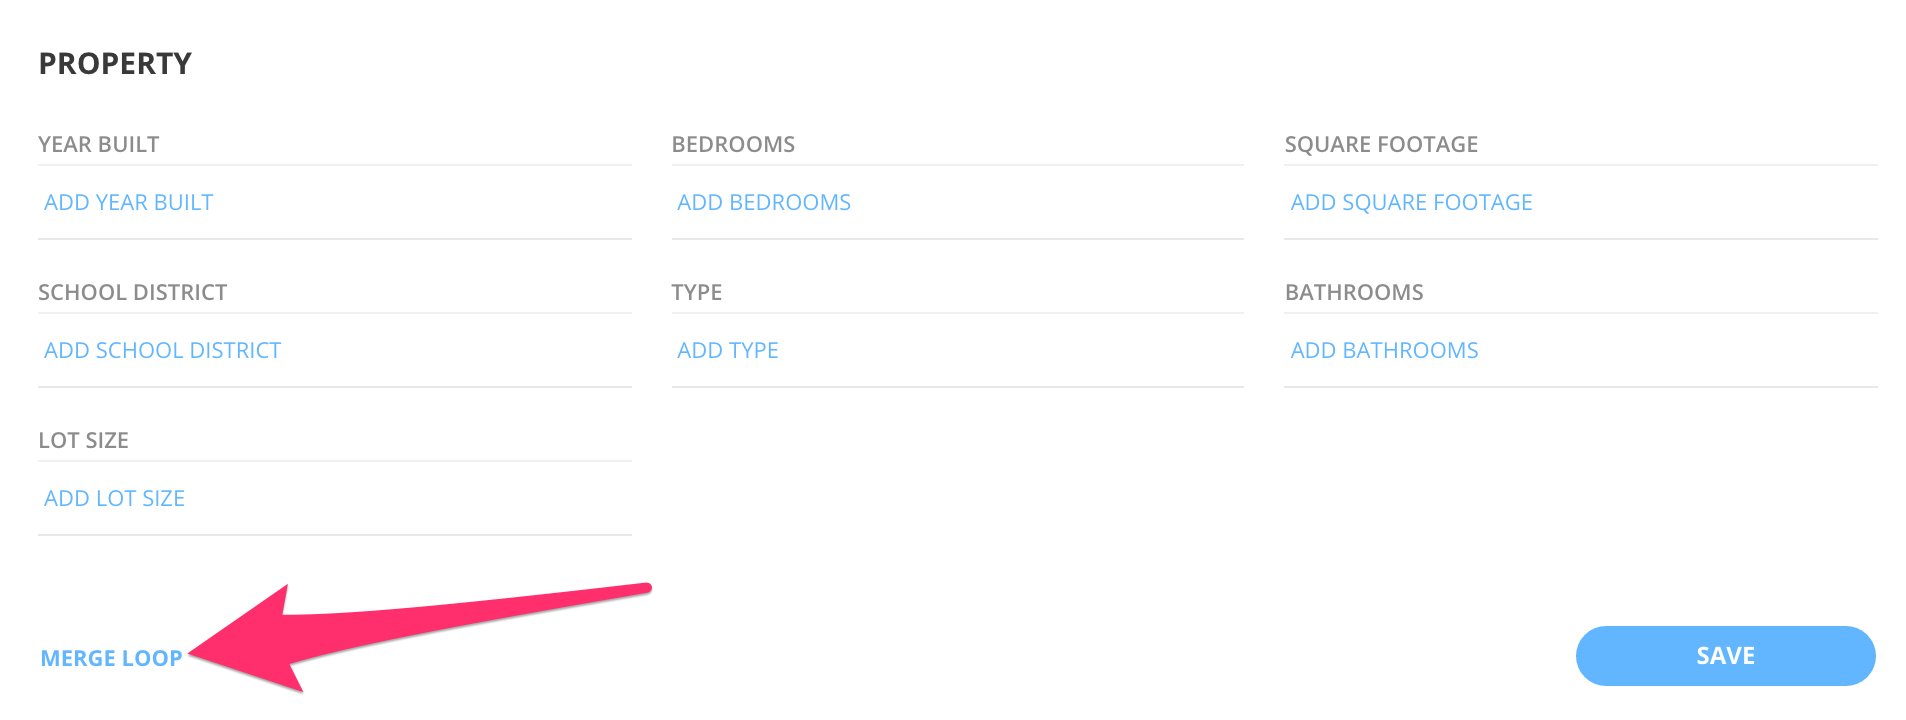
Task: Select Add Square Footage
Action: pyautogui.click(x=1411, y=203)
